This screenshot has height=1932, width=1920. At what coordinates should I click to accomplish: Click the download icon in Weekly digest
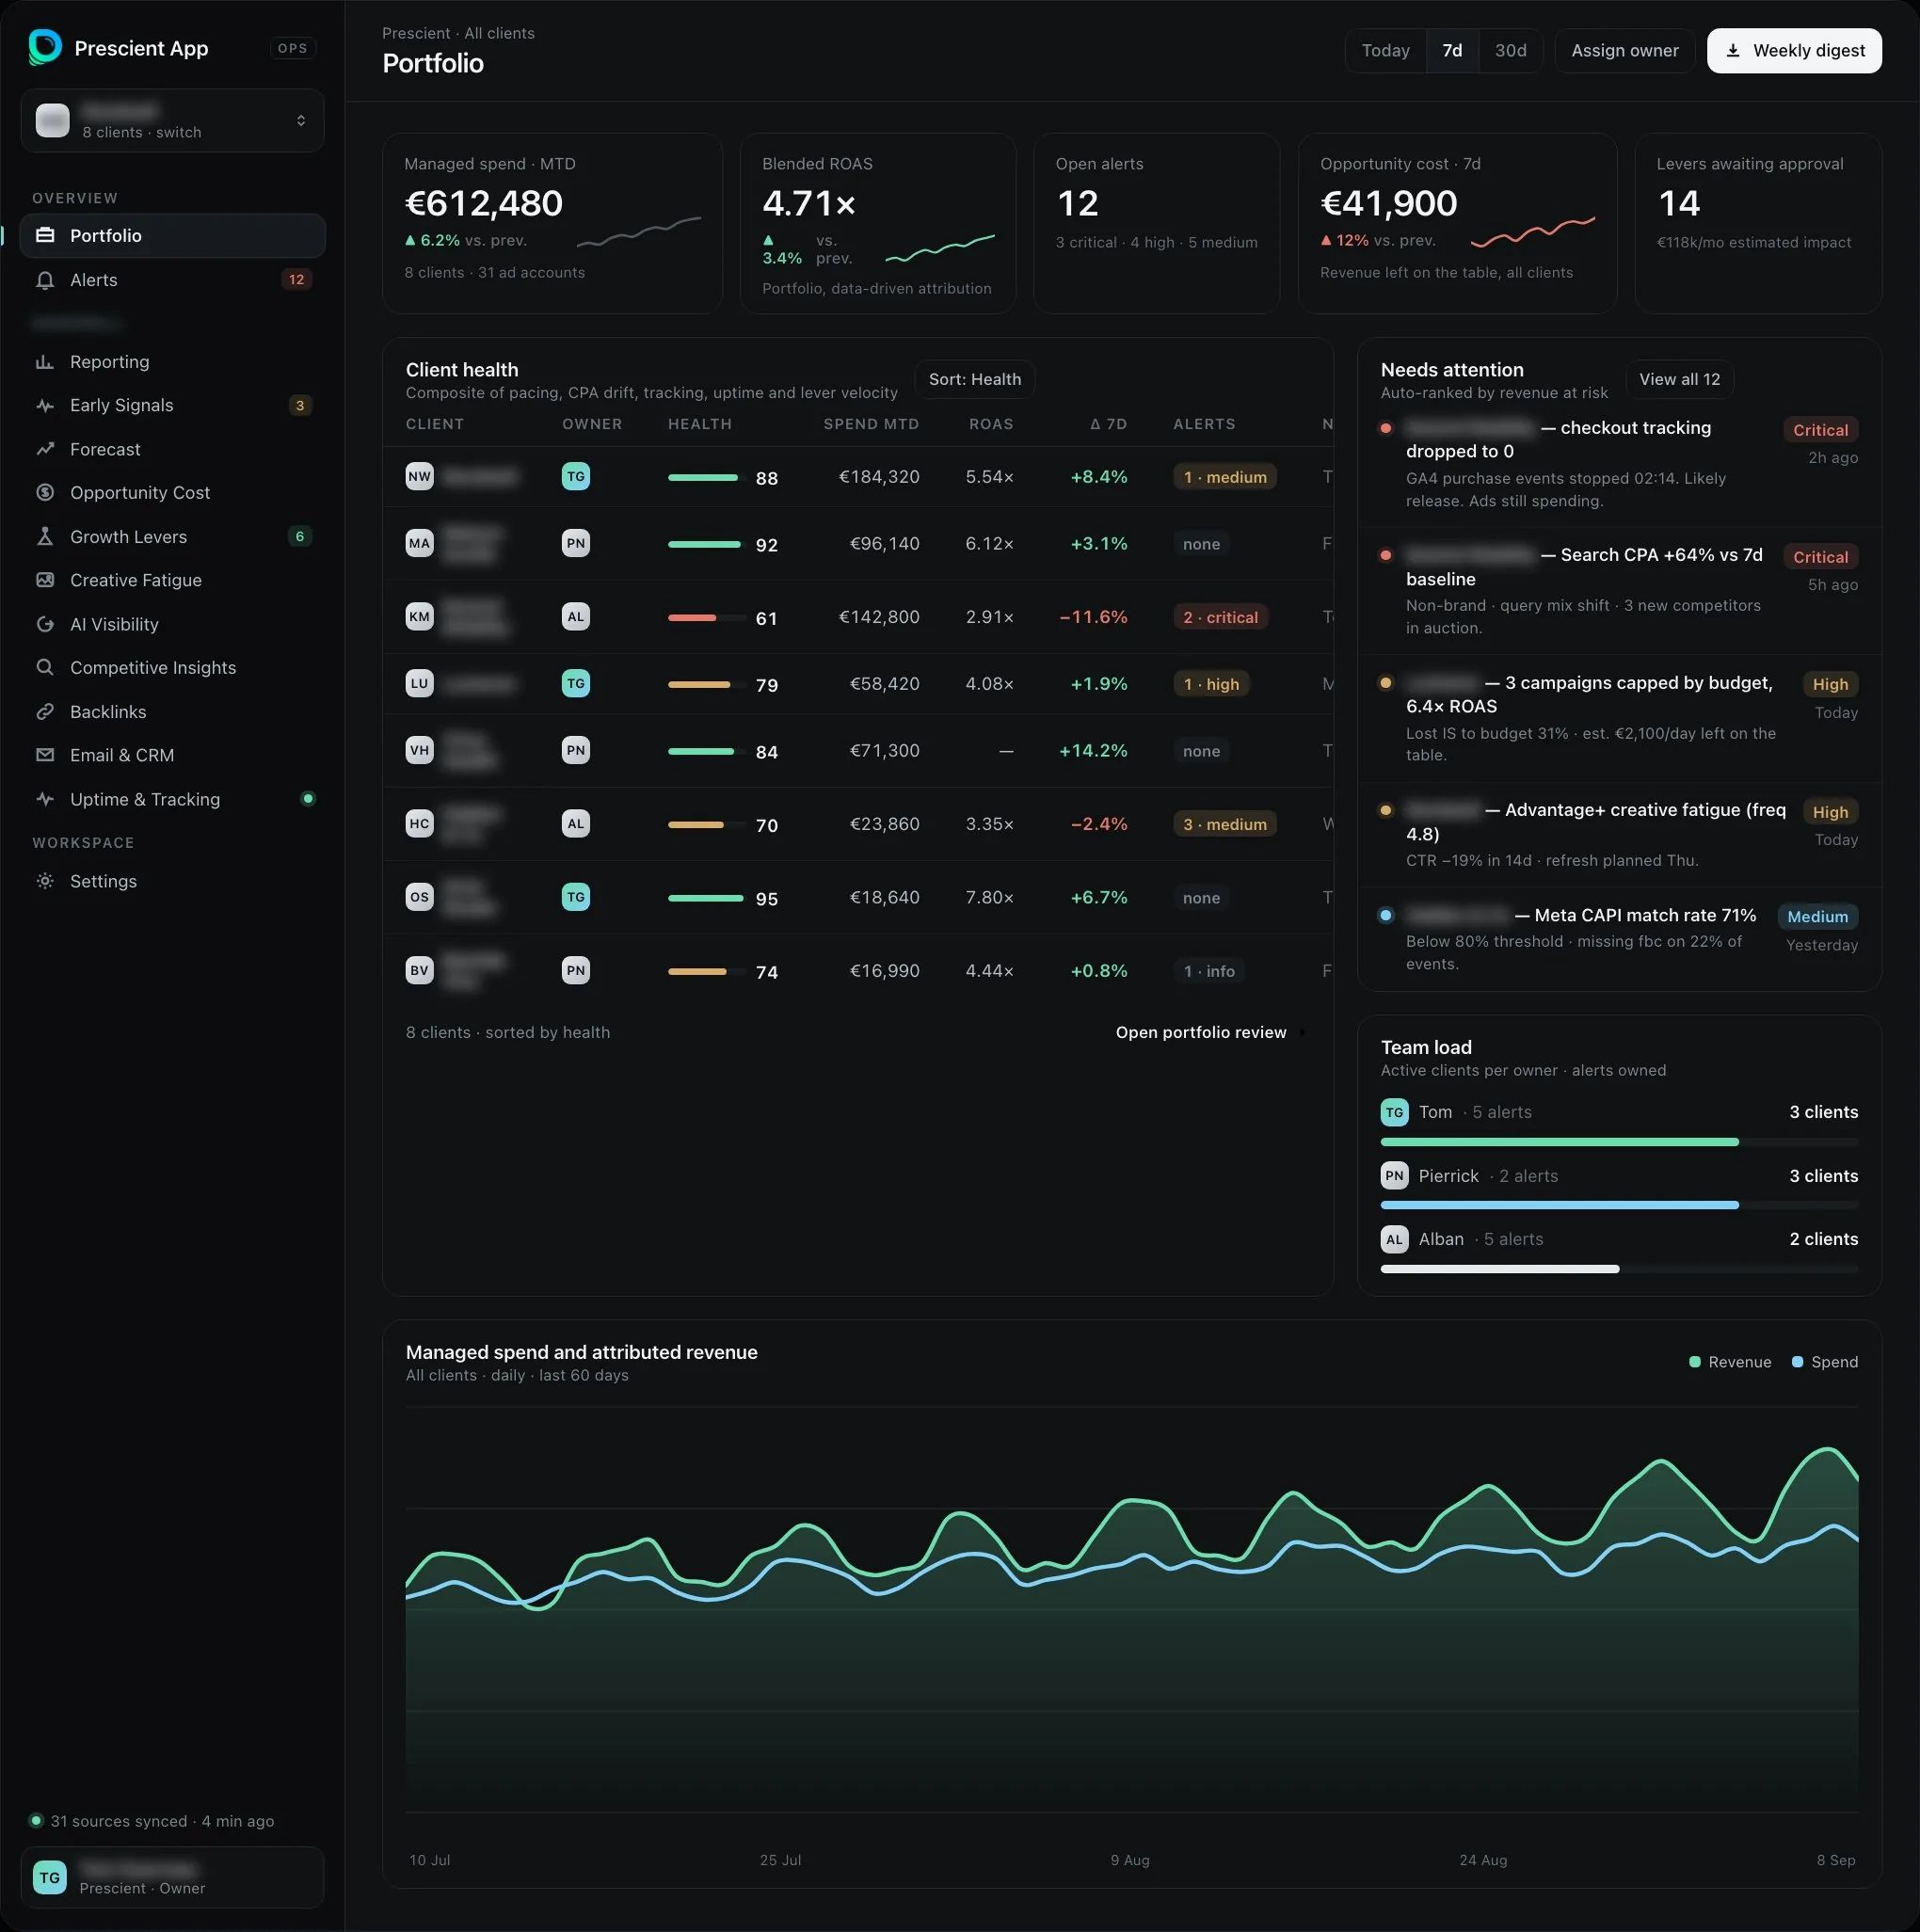(1733, 50)
